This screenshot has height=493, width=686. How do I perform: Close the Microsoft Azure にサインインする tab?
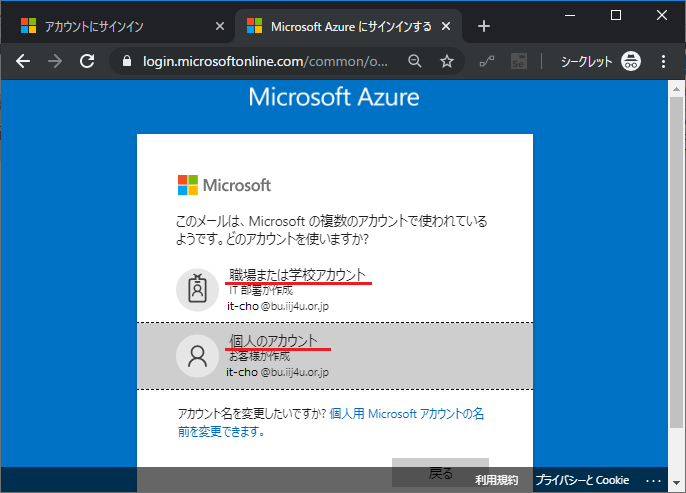(x=446, y=26)
